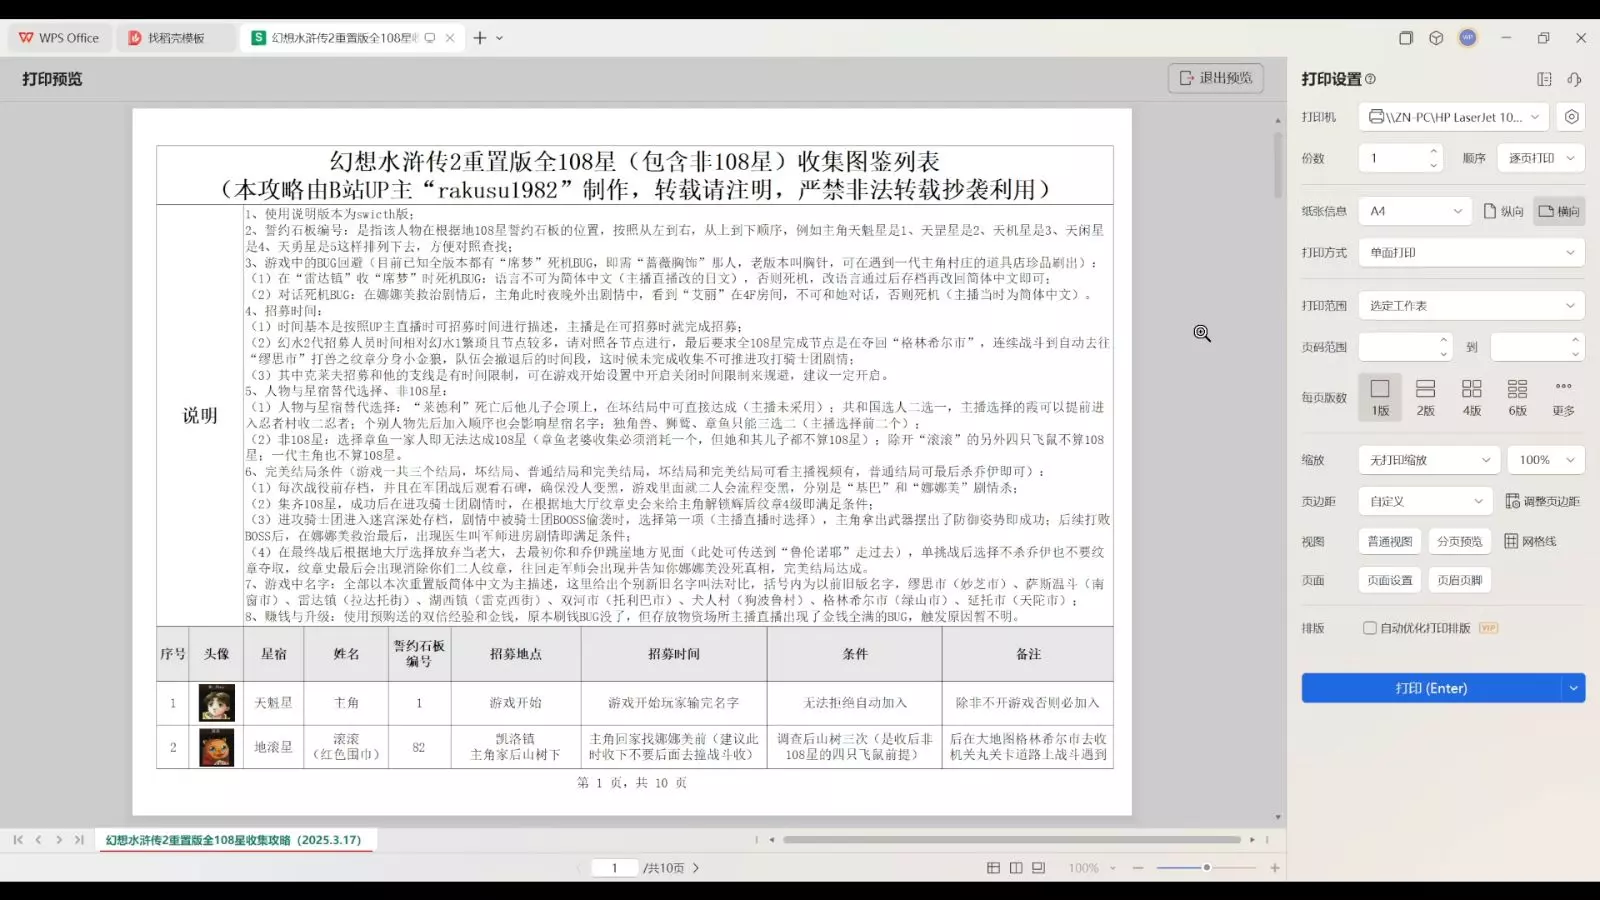Viewport: 1600px width, 900px height.
Task: Select 2版 pages-per-sheet layout icon
Action: click(1426, 397)
